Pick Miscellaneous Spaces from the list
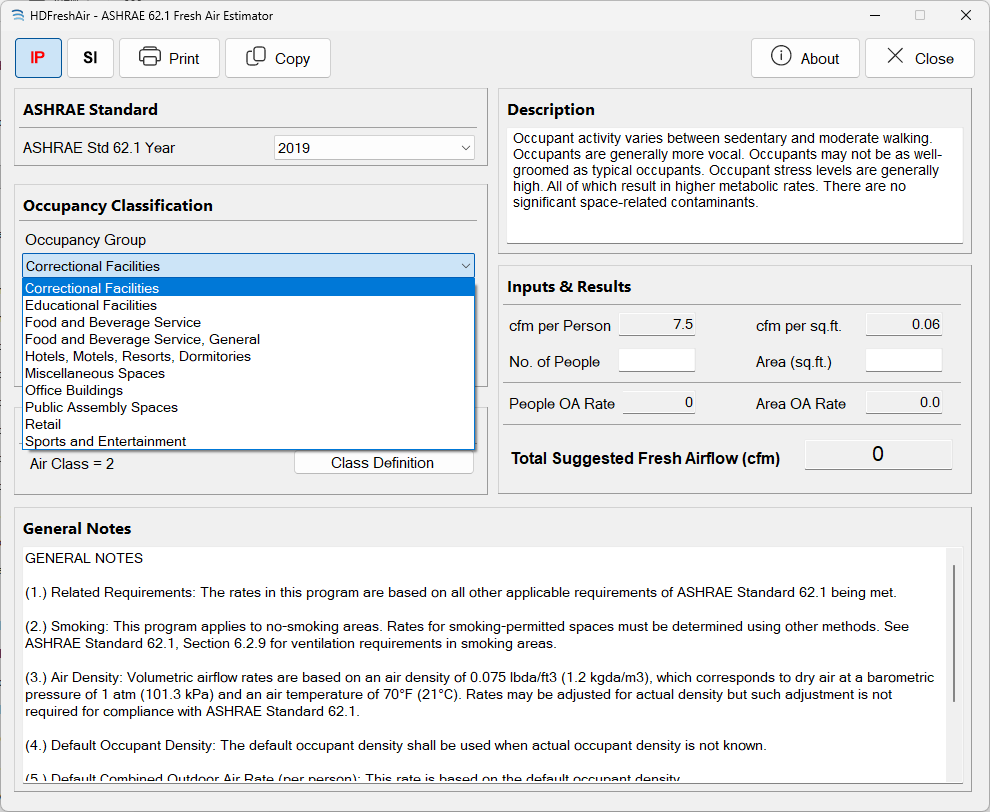990x812 pixels. click(249, 373)
